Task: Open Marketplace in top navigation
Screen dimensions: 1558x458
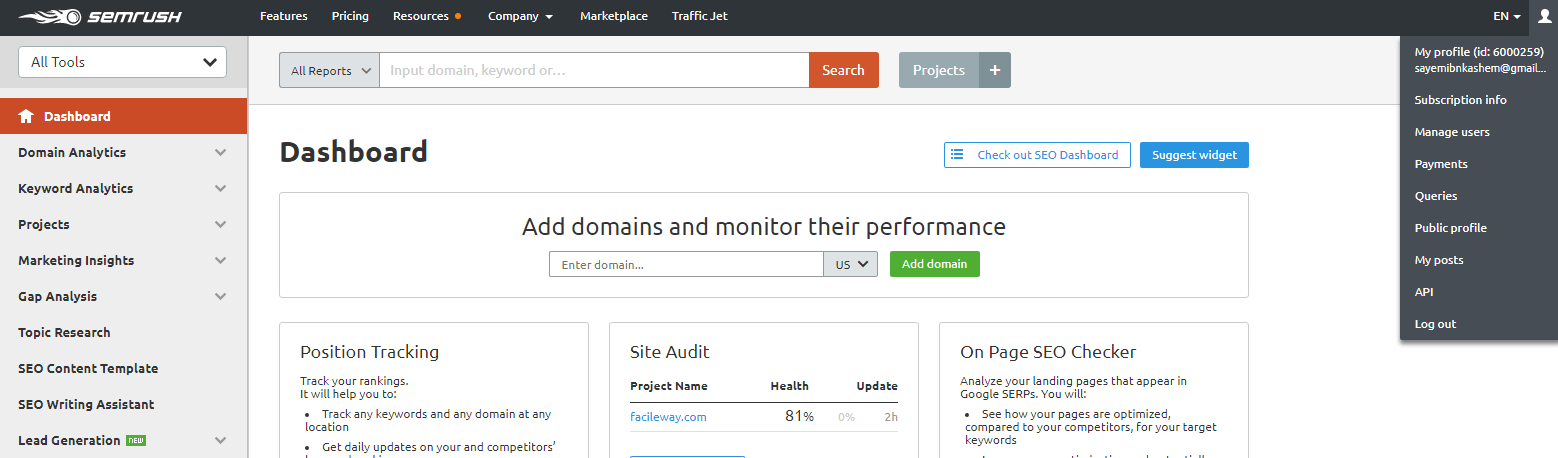Action: [x=614, y=16]
